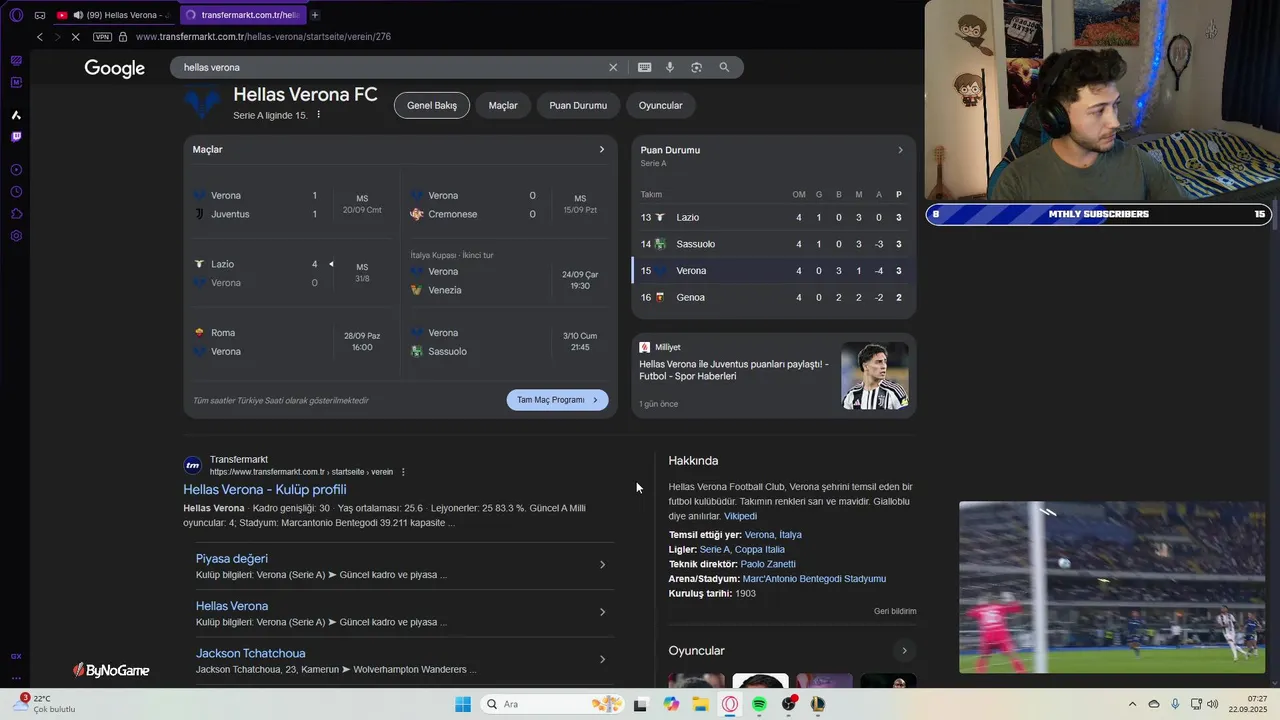1280x720 pixels.
Task: Open the player icon in Opera sidebar
Action: (x=16, y=170)
